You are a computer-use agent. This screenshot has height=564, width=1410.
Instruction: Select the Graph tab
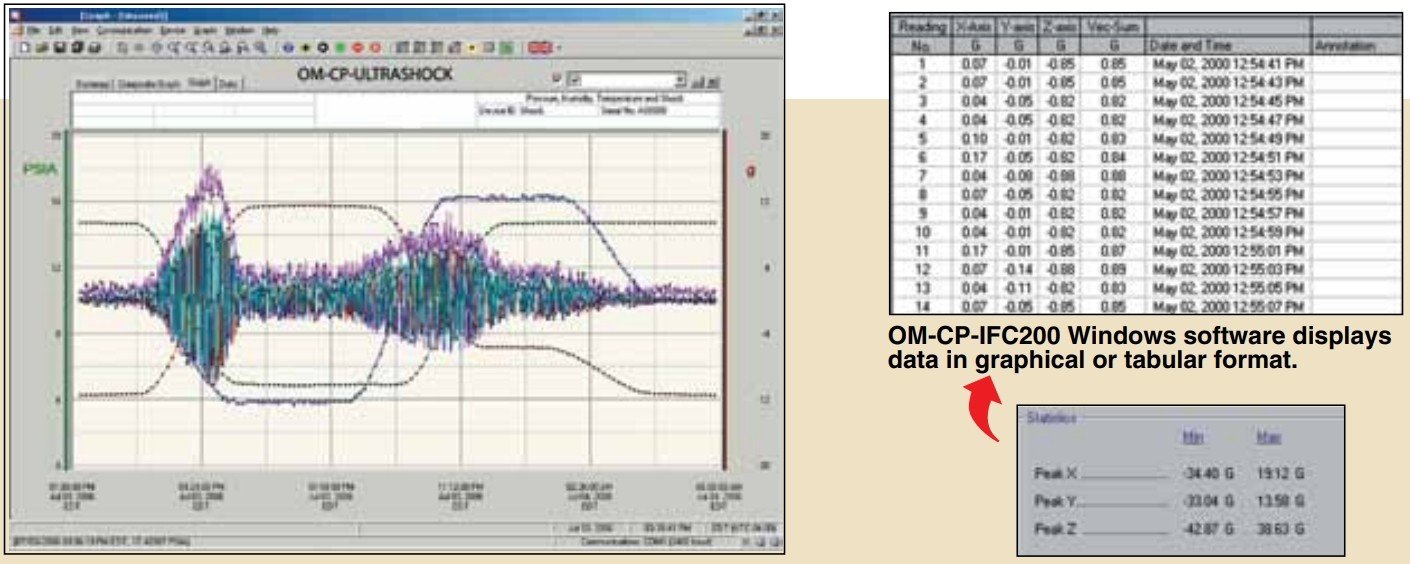[x=200, y=83]
